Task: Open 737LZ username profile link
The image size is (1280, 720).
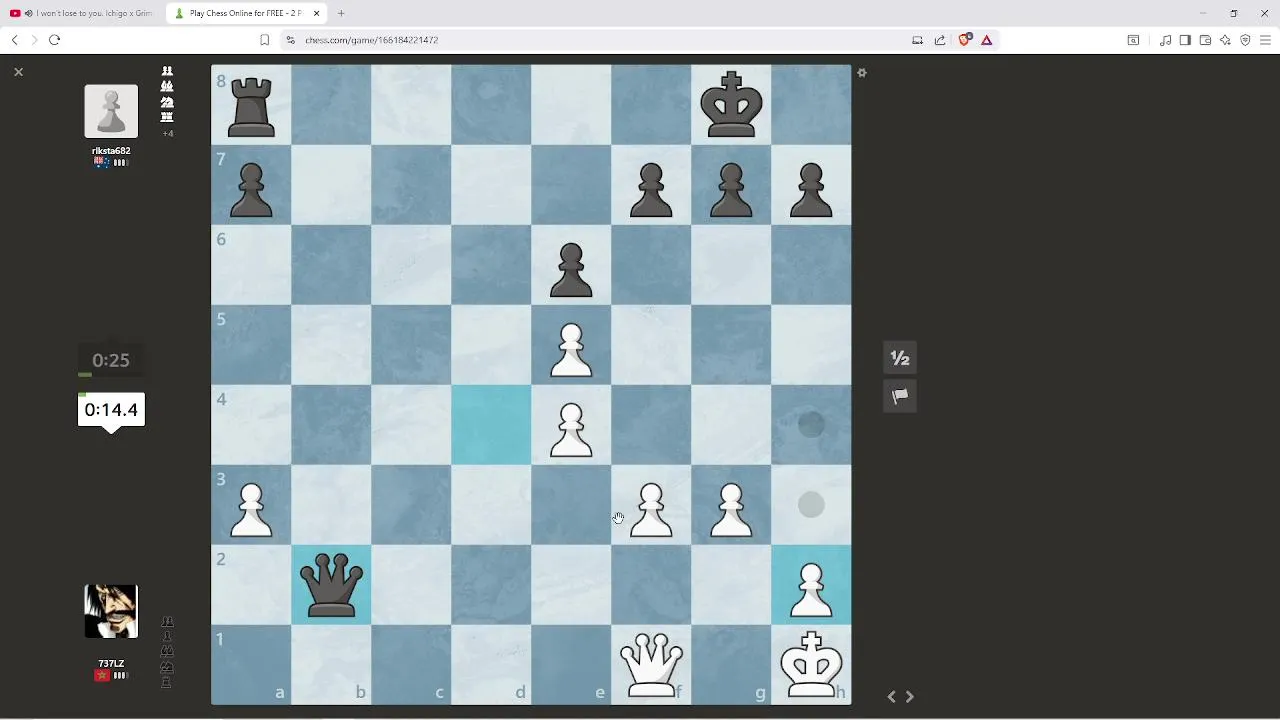Action: [111, 664]
